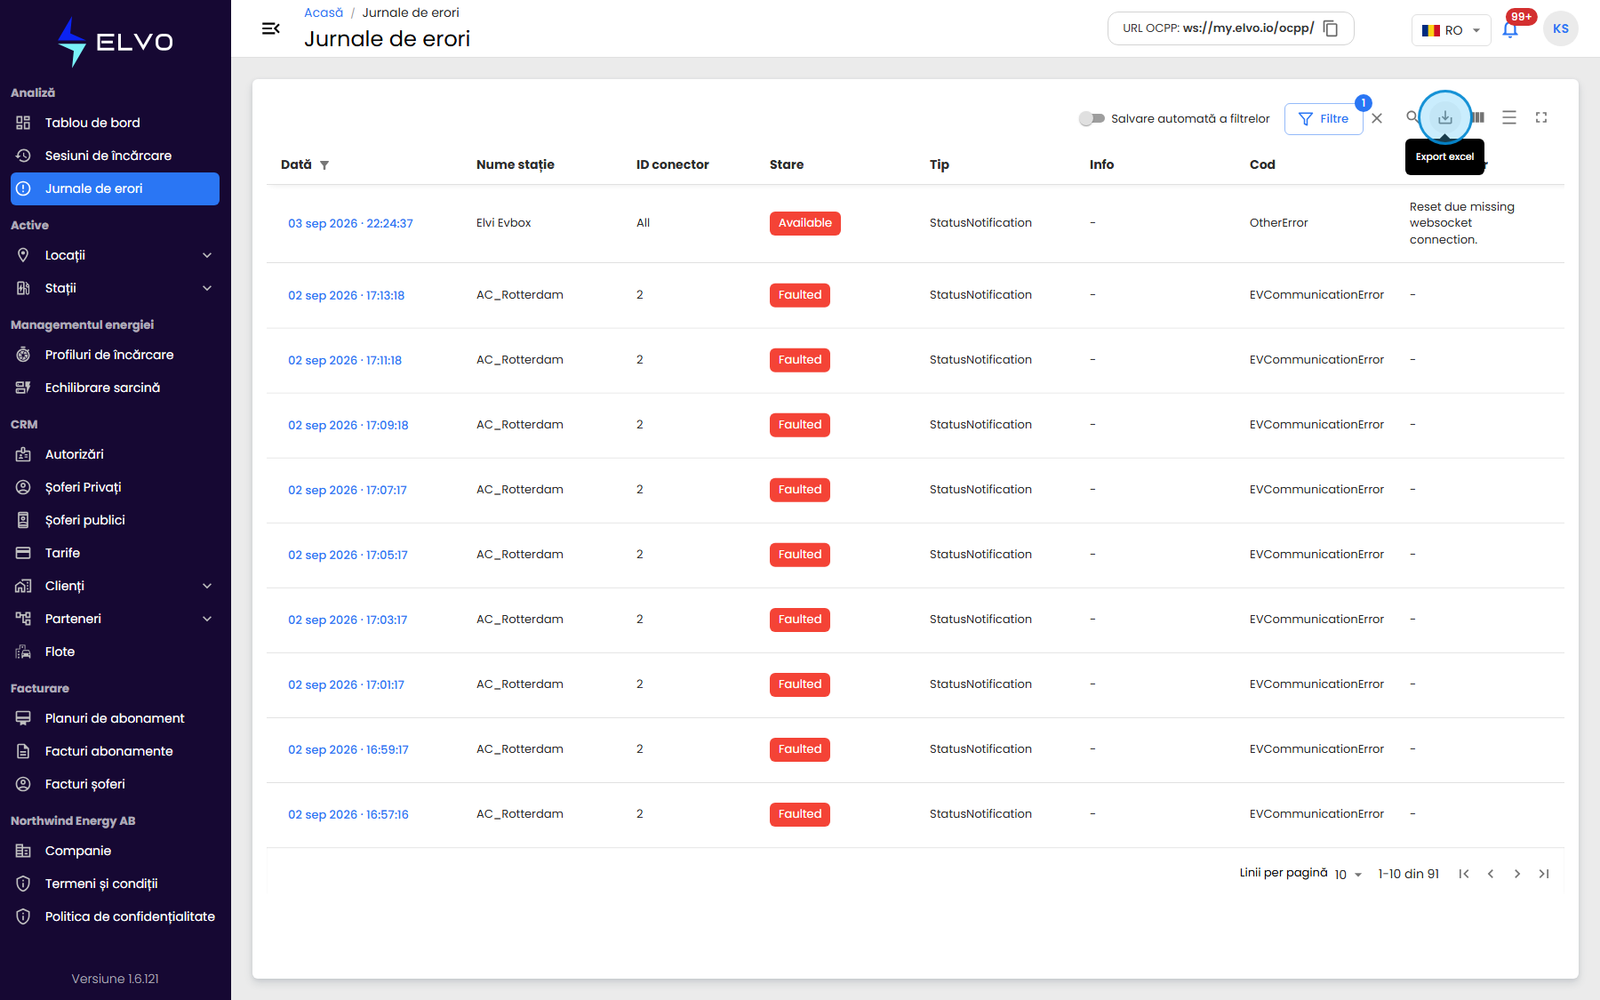Go to Tarife in the sidebar

pos(115,553)
